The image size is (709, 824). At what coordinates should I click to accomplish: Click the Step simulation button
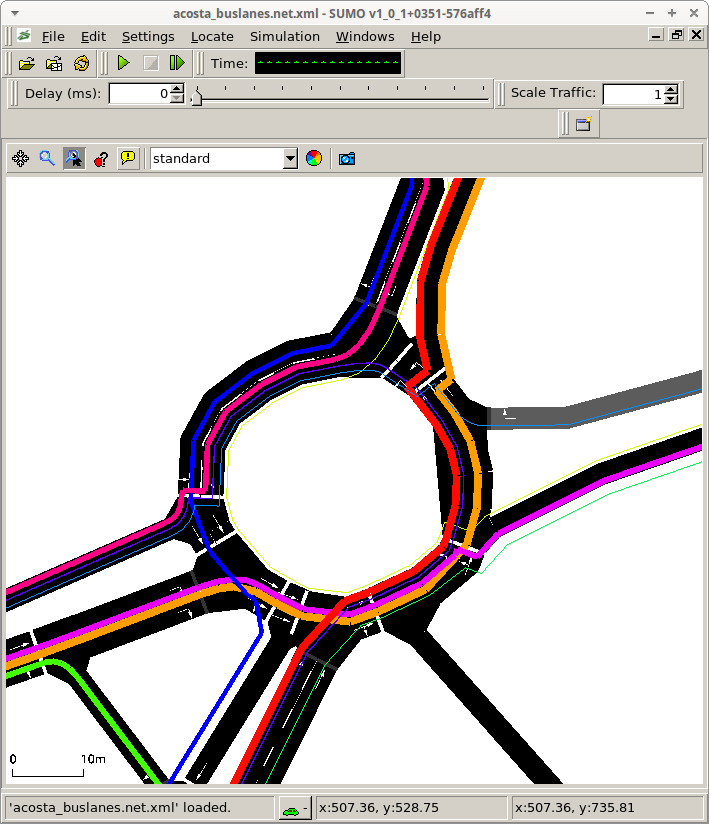click(177, 63)
